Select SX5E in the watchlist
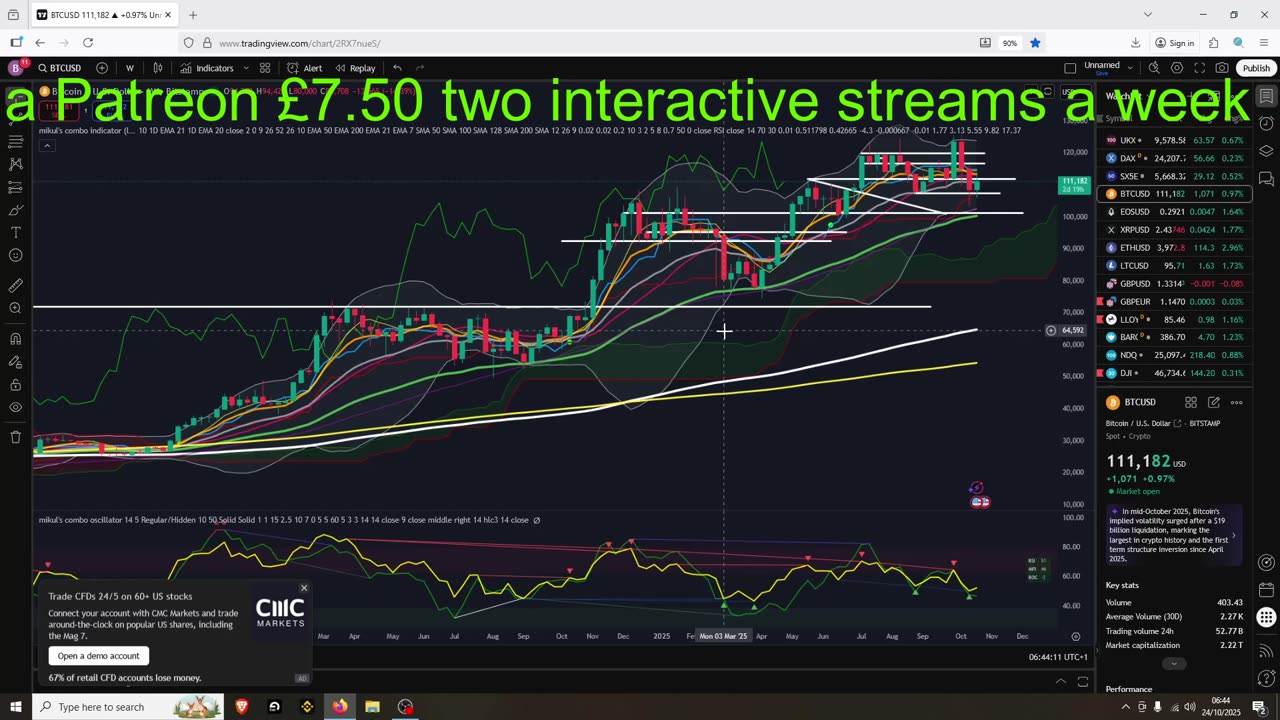1280x720 pixels. (1175, 176)
